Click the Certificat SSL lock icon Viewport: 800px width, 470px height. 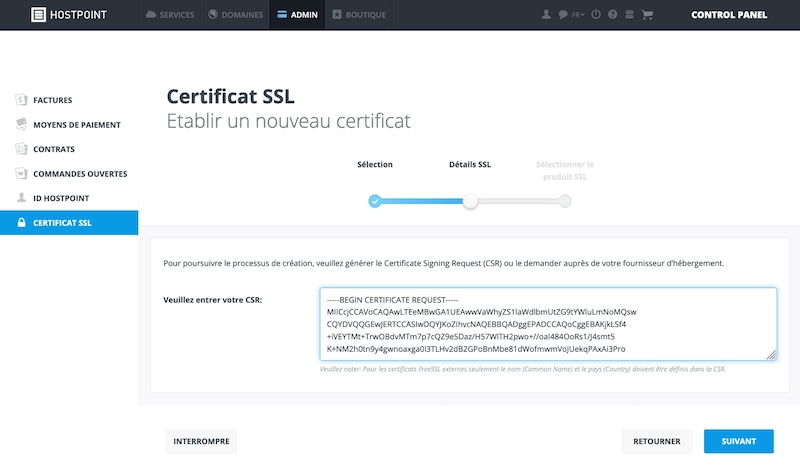21,222
